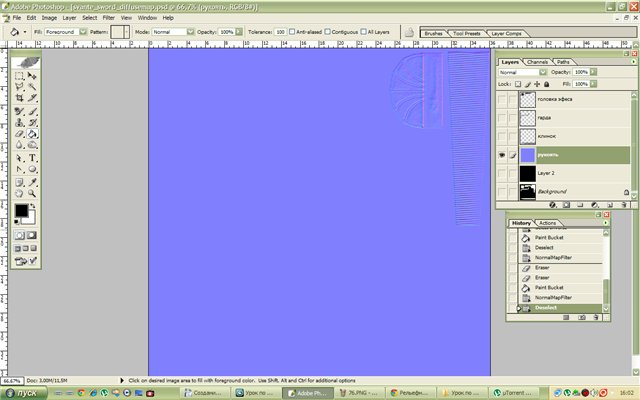Select the Path Selection tool
Screen dimensions: 640x400
coord(19,158)
